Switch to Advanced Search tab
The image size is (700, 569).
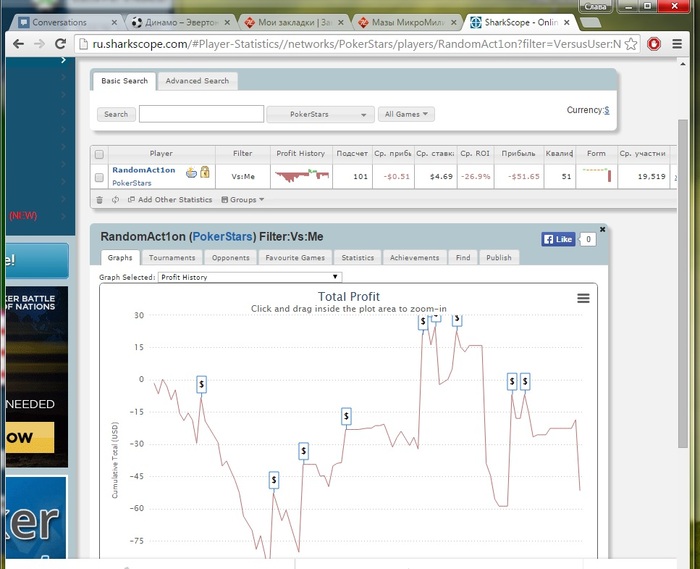tap(197, 81)
